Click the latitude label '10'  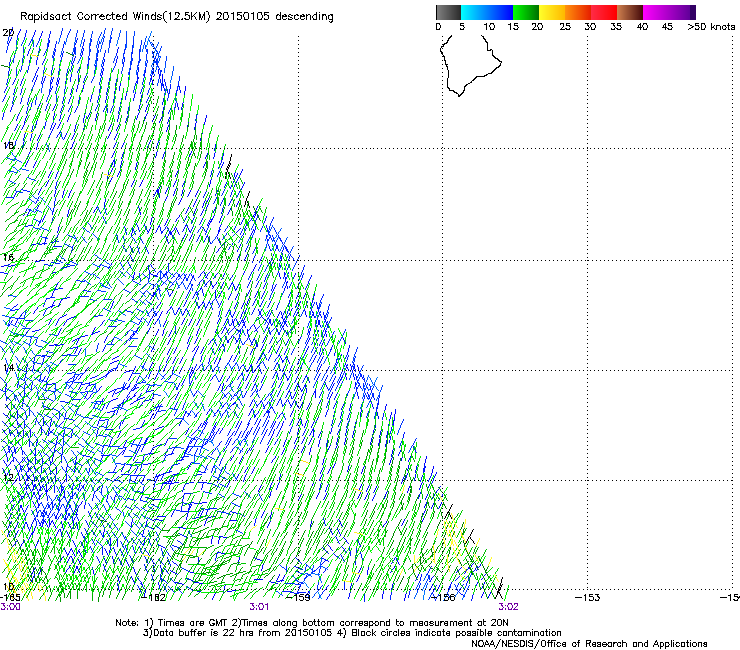coord(8,587)
